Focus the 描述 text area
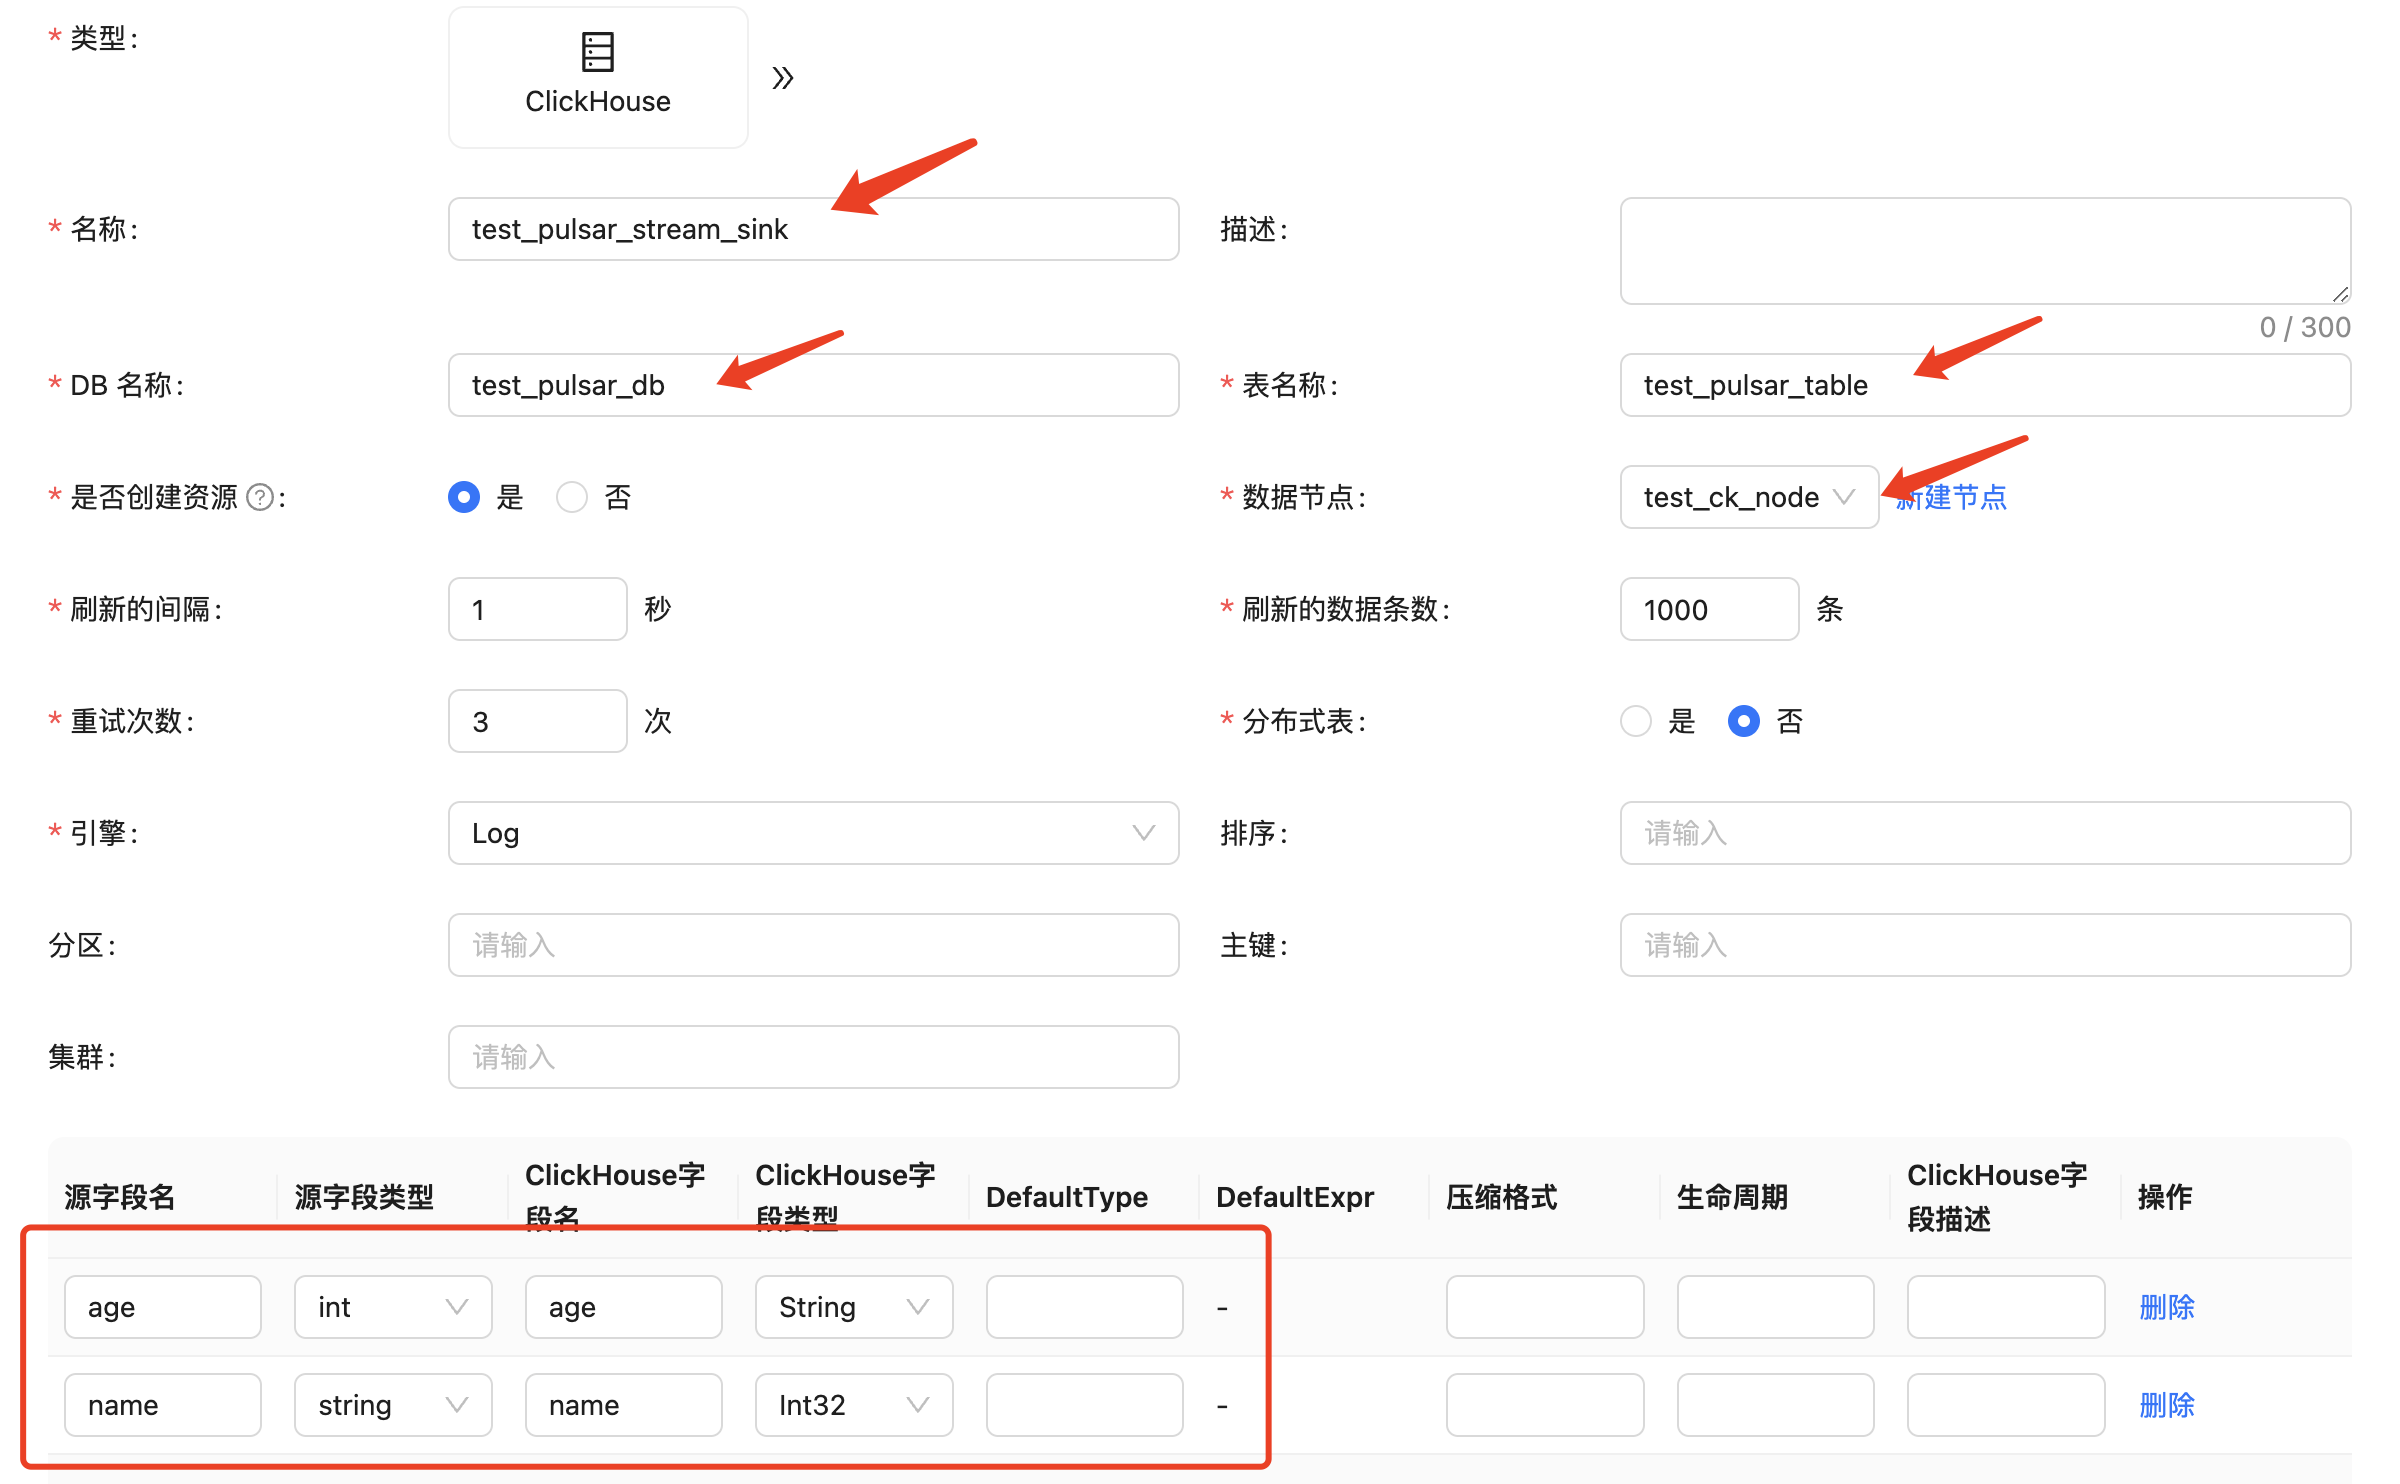Viewport: 2400px width, 1484px height. (1985, 251)
